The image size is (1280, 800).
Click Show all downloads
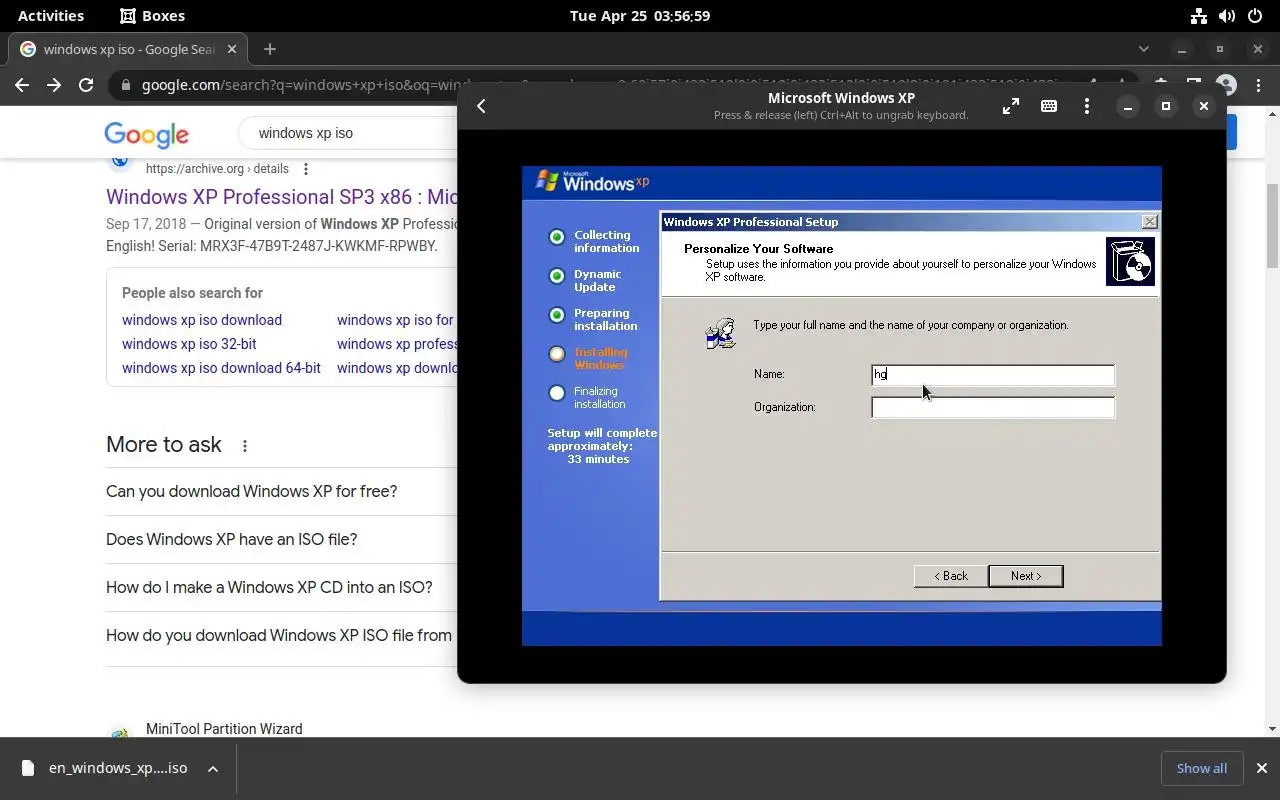[x=1201, y=768]
